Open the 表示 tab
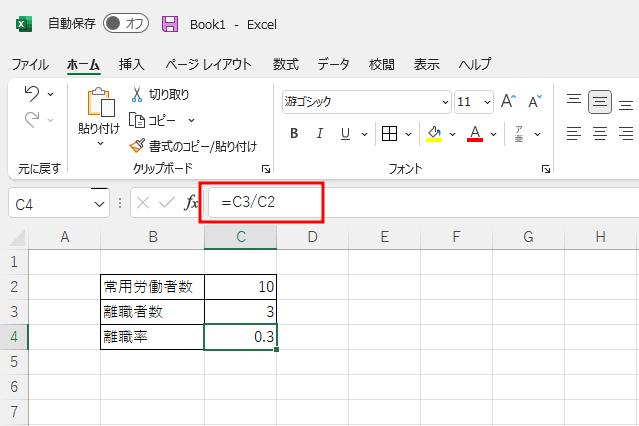639x426 pixels. click(427, 64)
